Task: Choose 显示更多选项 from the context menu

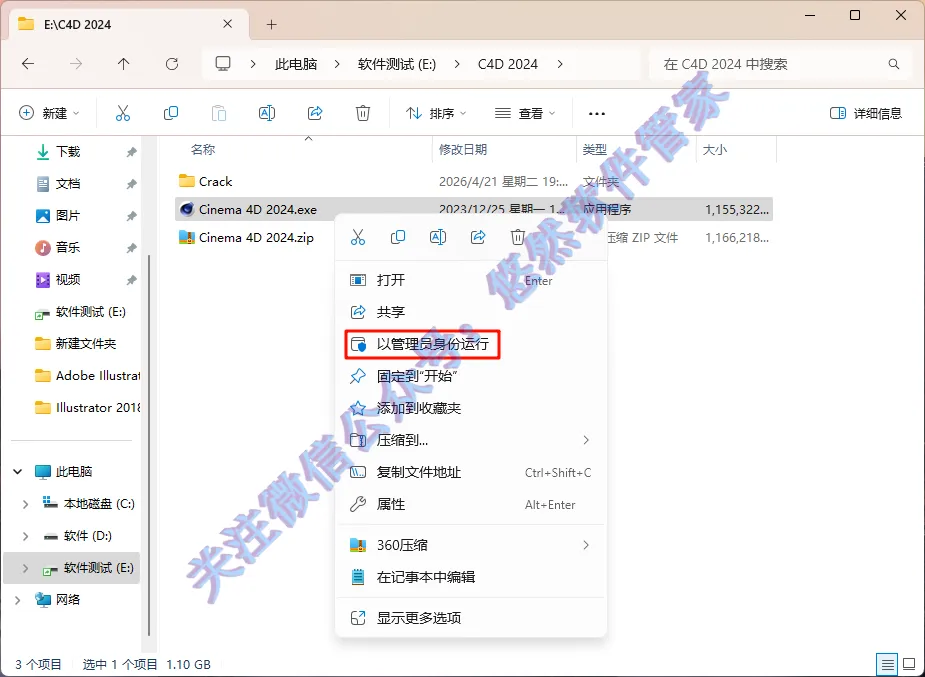Action: (x=470, y=618)
